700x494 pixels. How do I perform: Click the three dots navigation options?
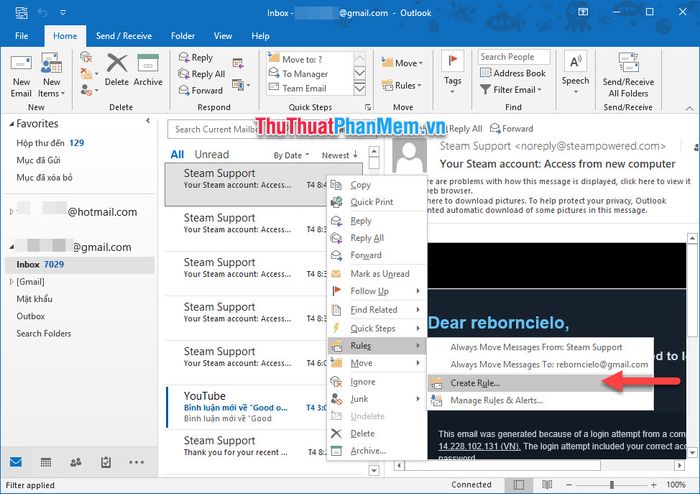click(136, 462)
